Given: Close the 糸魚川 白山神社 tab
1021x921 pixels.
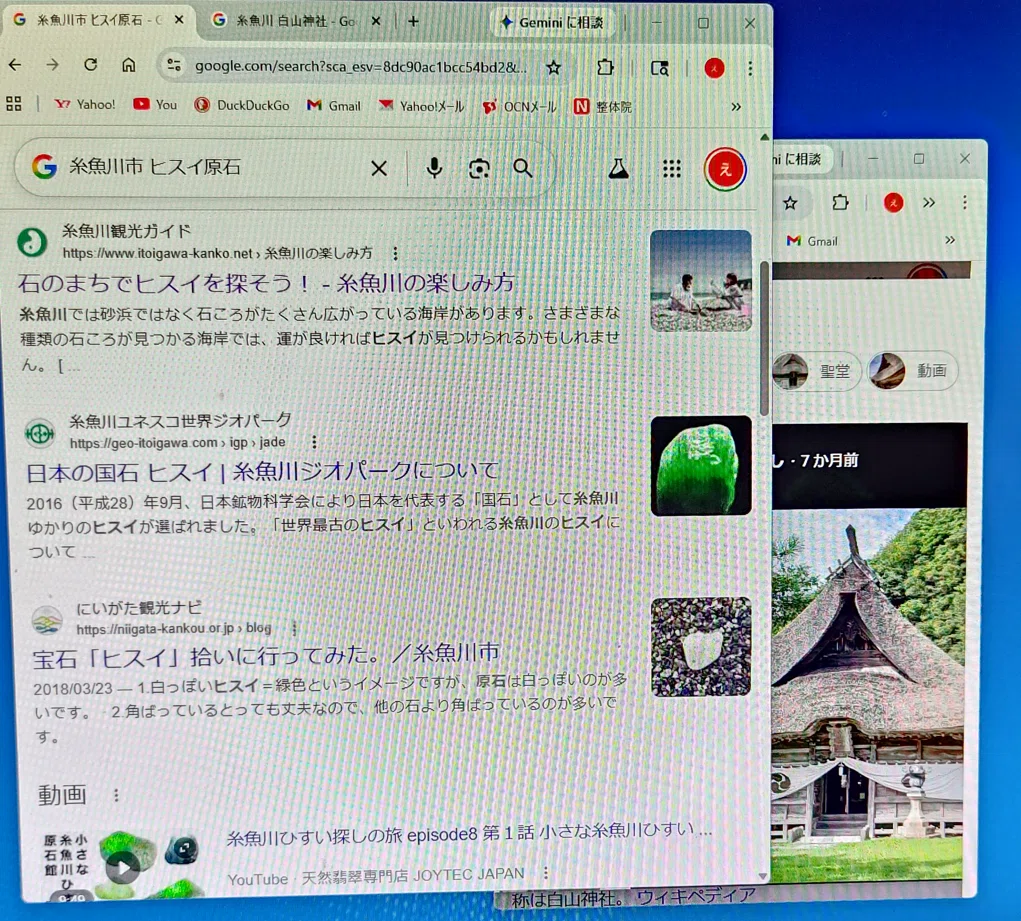Looking at the screenshot, I should pos(376,21).
